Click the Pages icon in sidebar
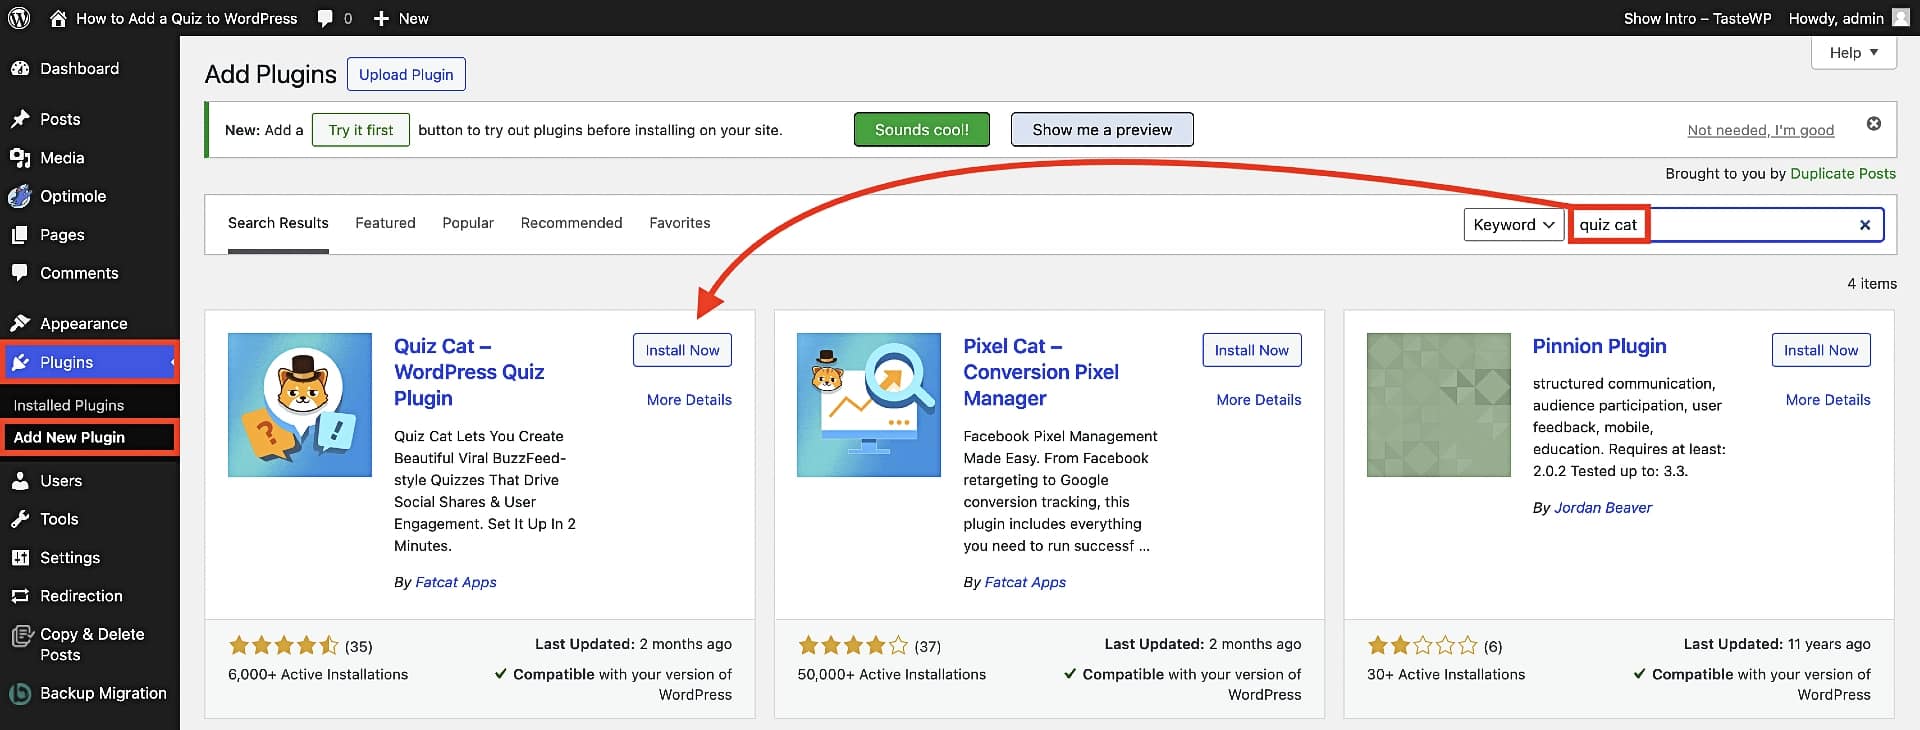1920x730 pixels. pyautogui.click(x=20, y=235)
